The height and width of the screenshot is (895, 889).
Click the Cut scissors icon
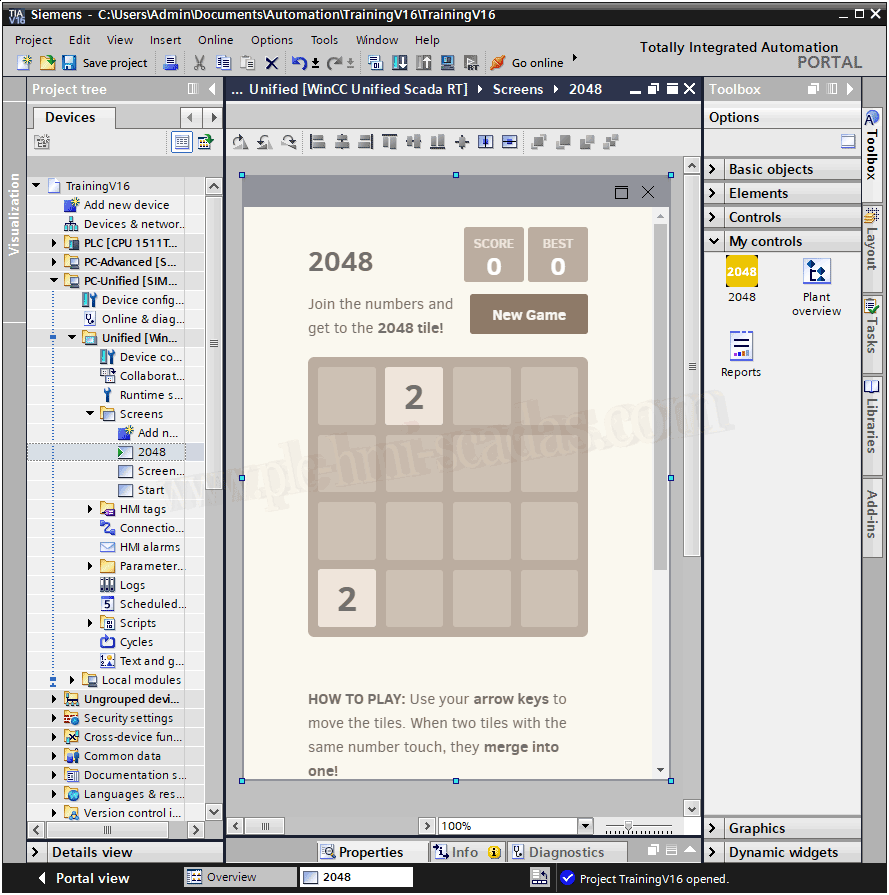(199, 63)
